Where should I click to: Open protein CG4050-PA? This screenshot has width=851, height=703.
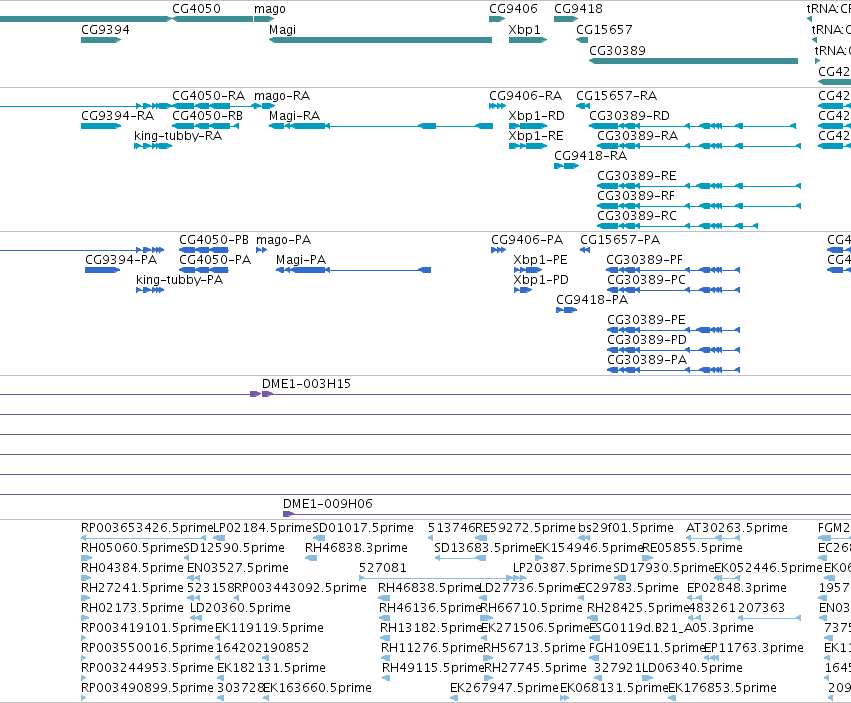(215, 260)
